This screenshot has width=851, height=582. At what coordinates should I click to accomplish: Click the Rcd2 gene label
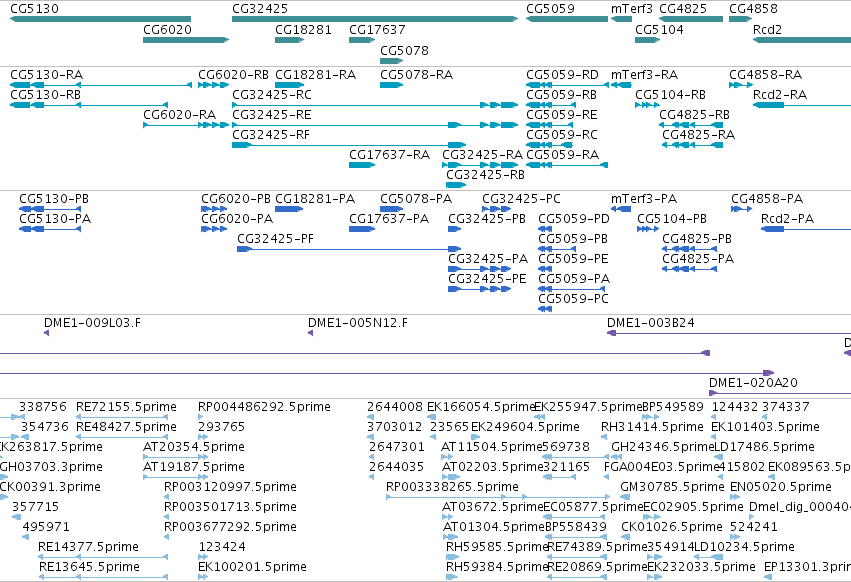click(767, 30)
